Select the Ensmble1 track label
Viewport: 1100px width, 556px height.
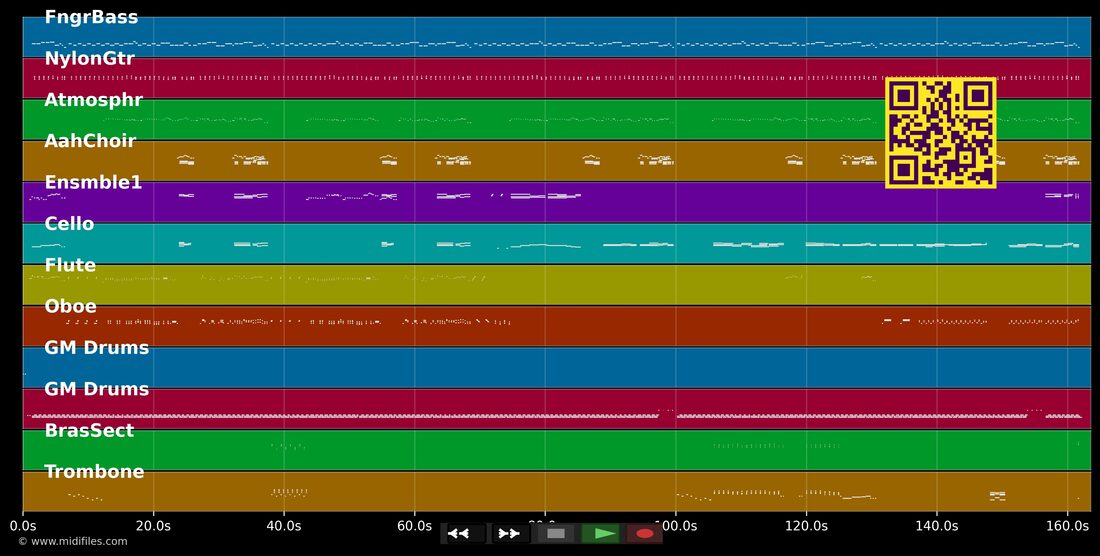[x=93, y=183]
